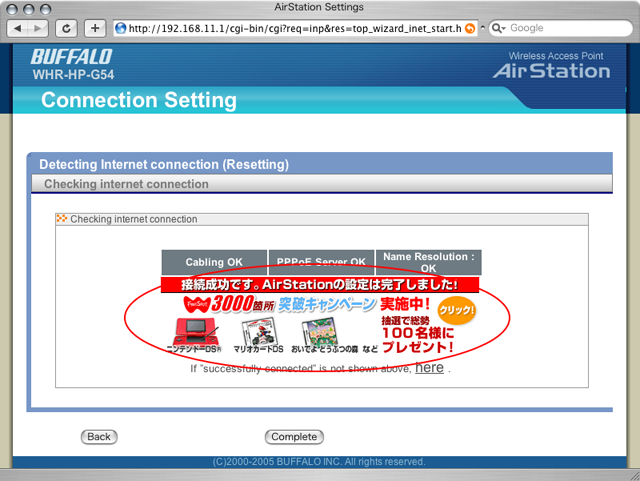Click the red 接続成功です banner
640x481 pixels.
(x=320, y=285)
